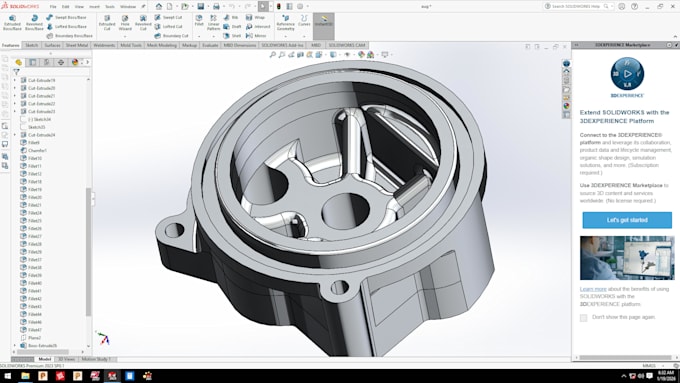Expand the Cut-Extrude19 tree node
The width and height of the screenshot is (680, 383).
15,80
